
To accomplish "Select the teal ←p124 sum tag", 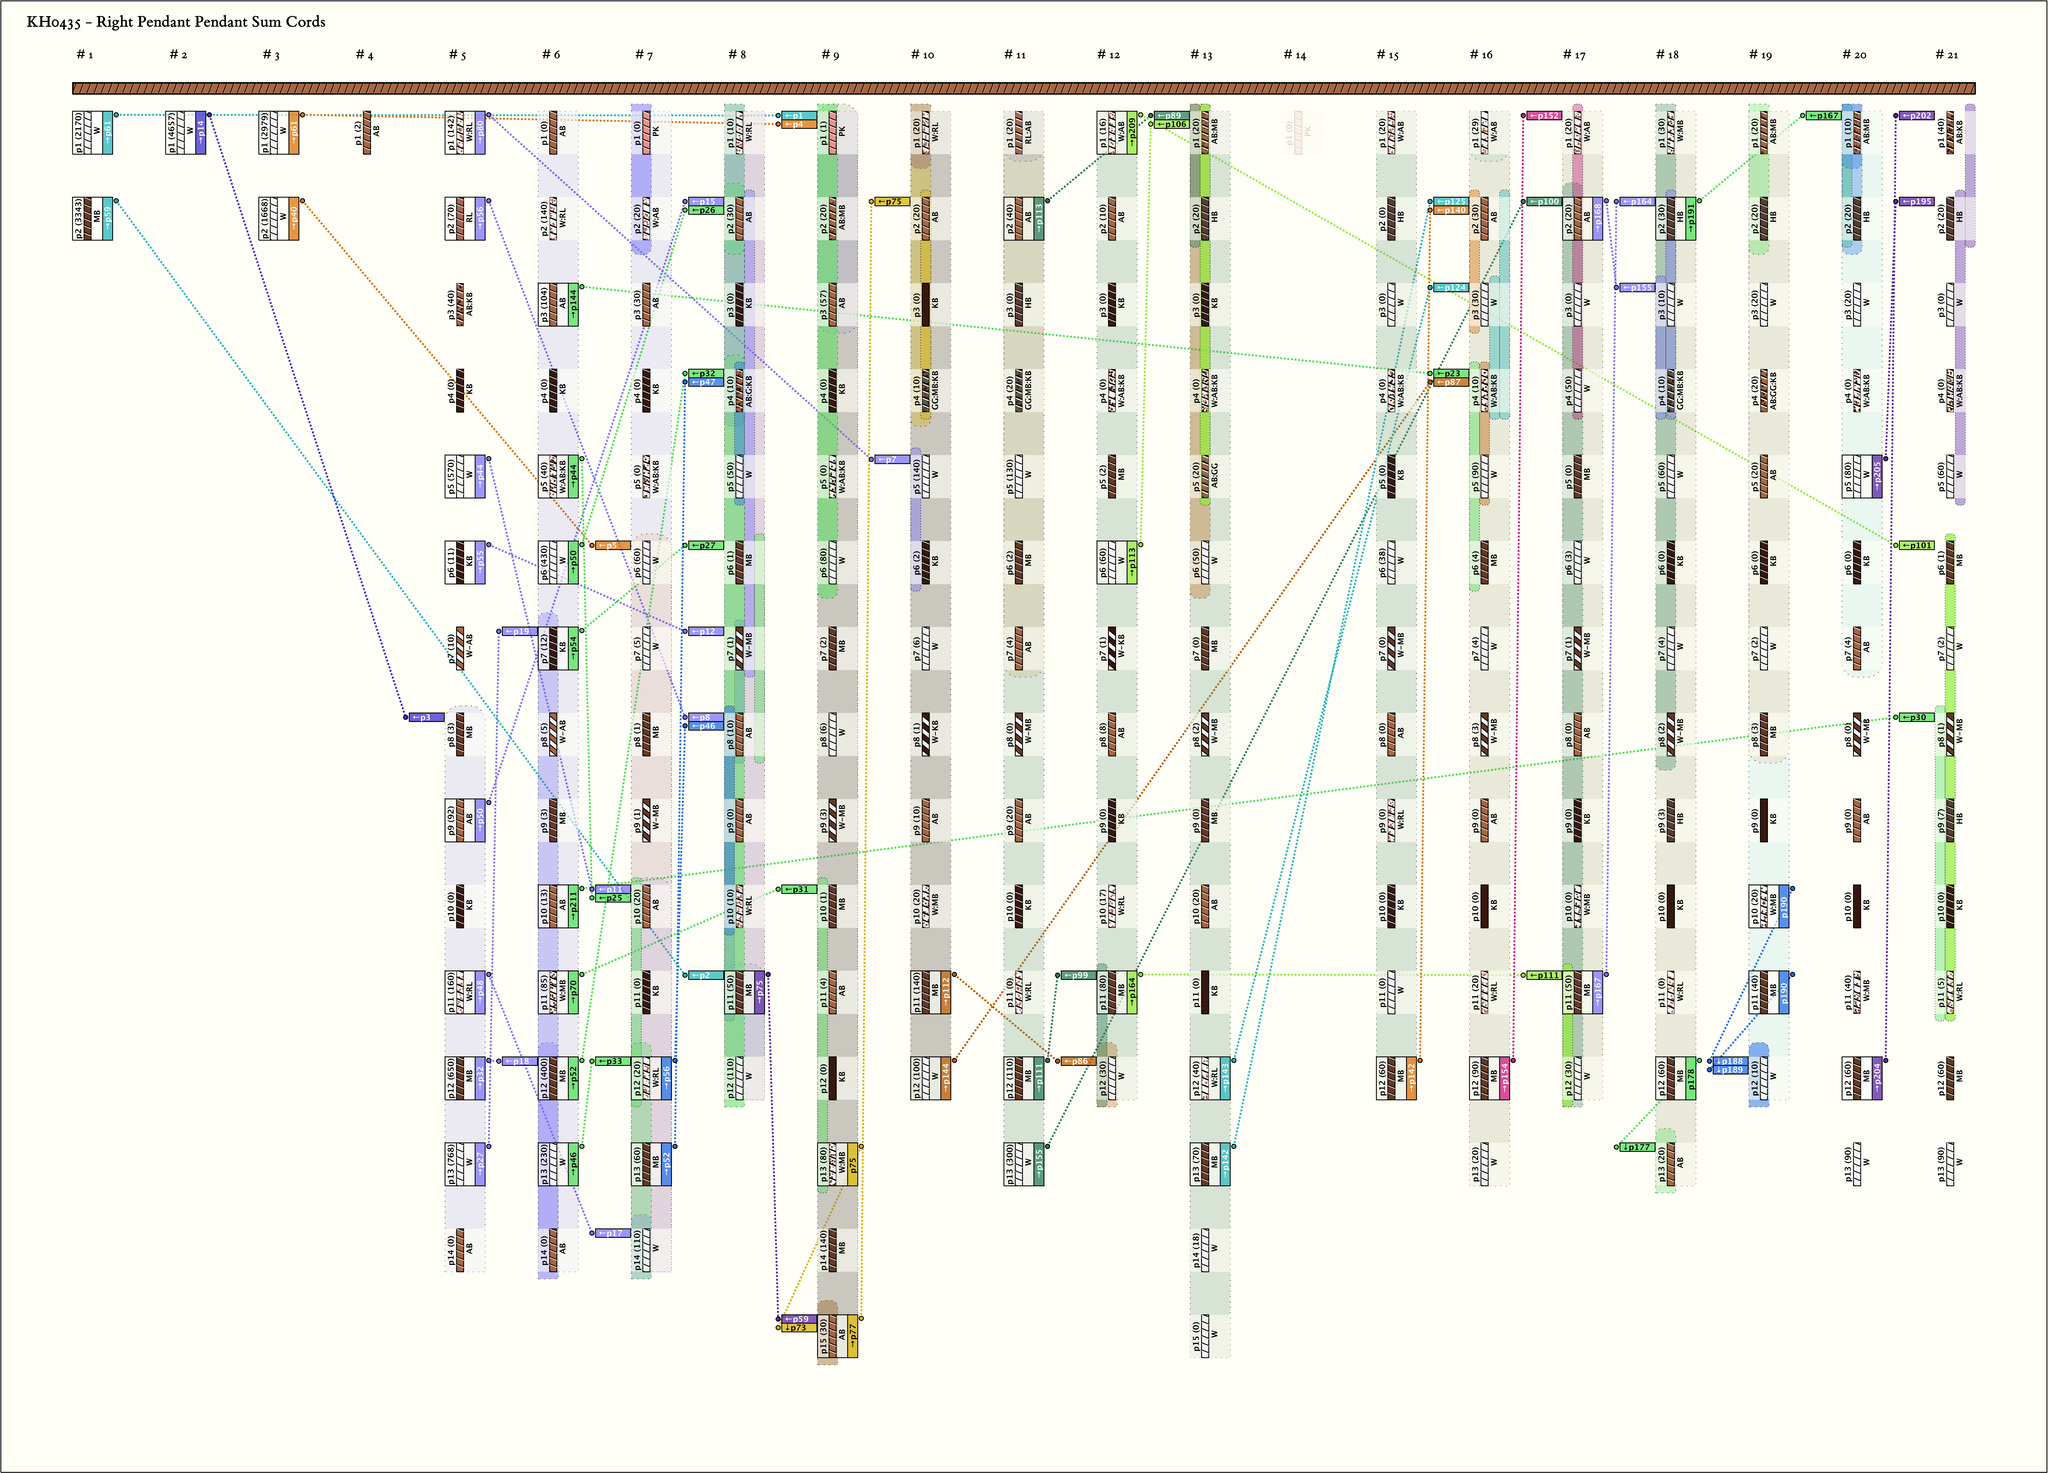I will tap(1451, 288).
